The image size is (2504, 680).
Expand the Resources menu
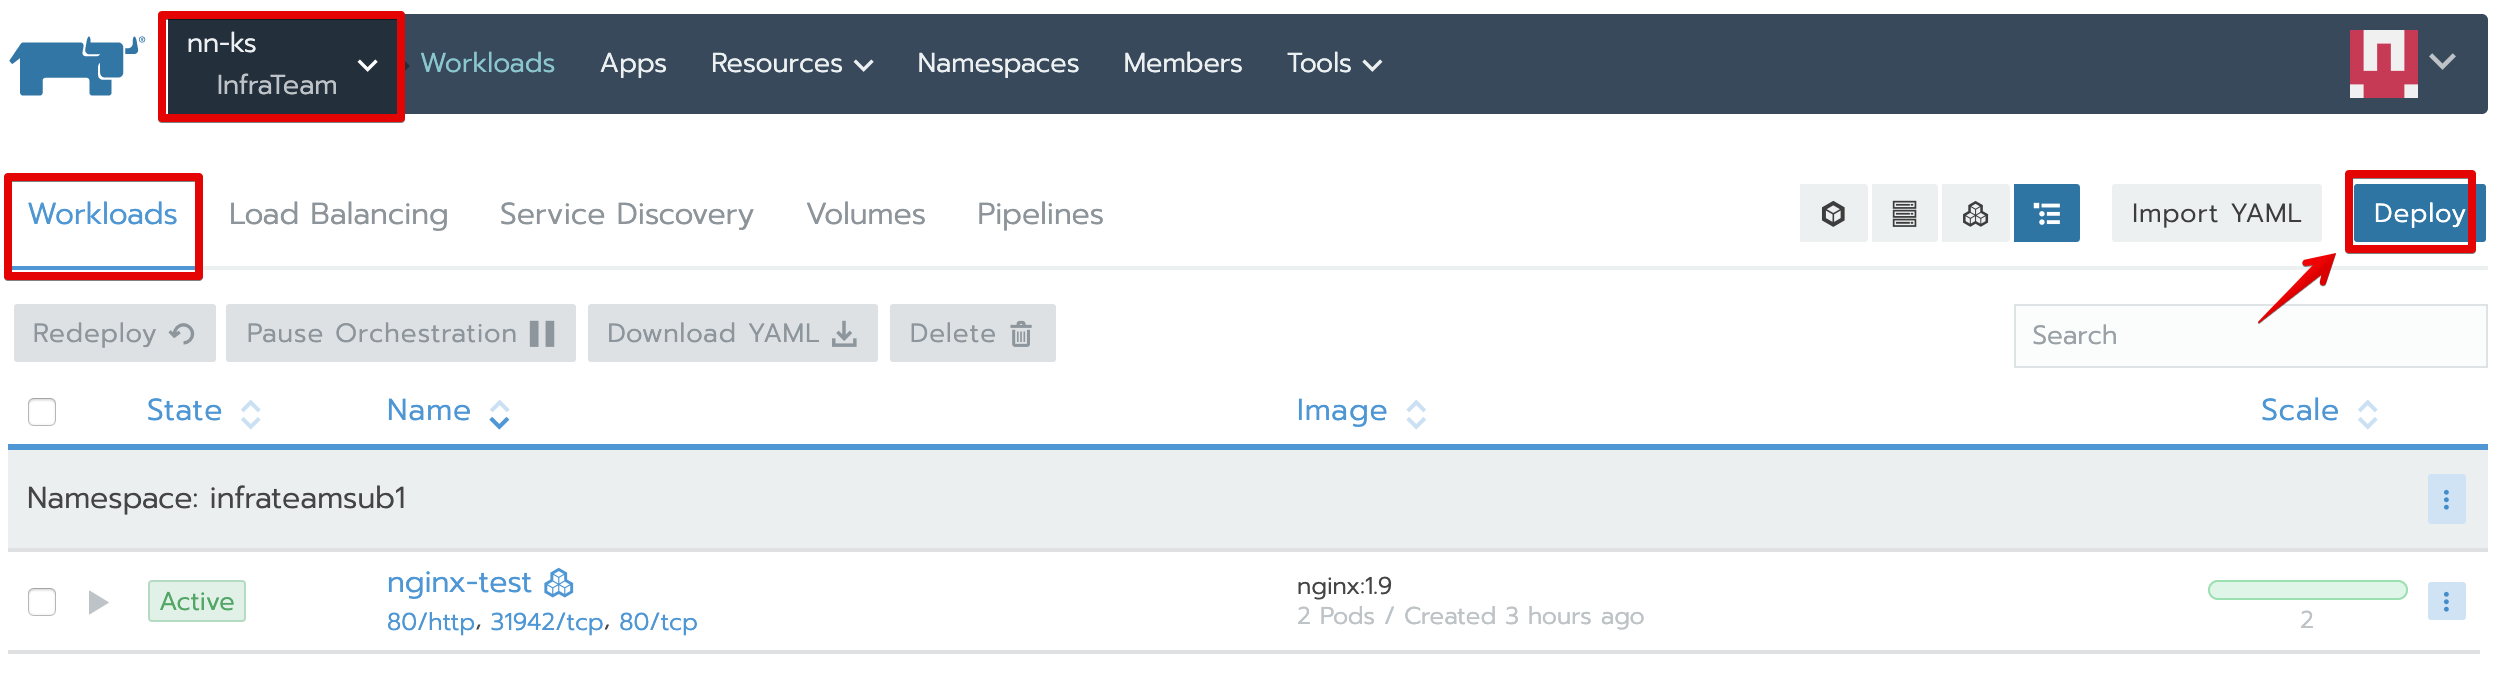point(791,63)
